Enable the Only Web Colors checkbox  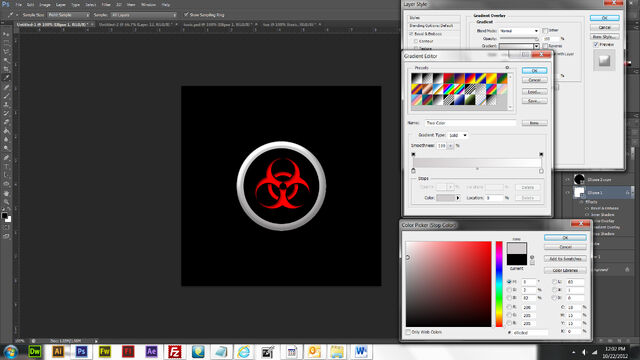tap(408, 332)
